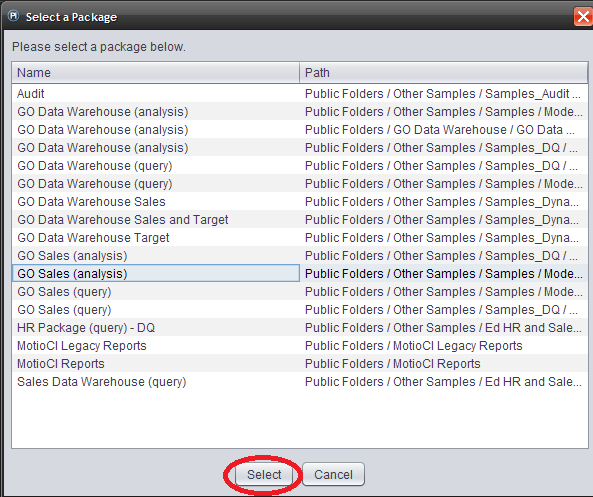
Task: Select the MotioCI Reports package
Action: point(300,363)
